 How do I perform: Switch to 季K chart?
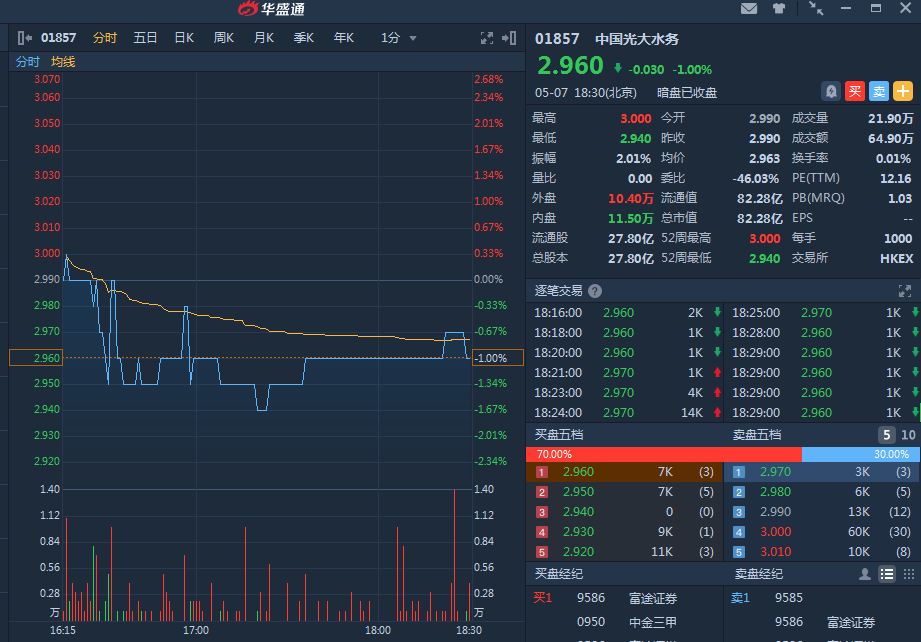304,38
